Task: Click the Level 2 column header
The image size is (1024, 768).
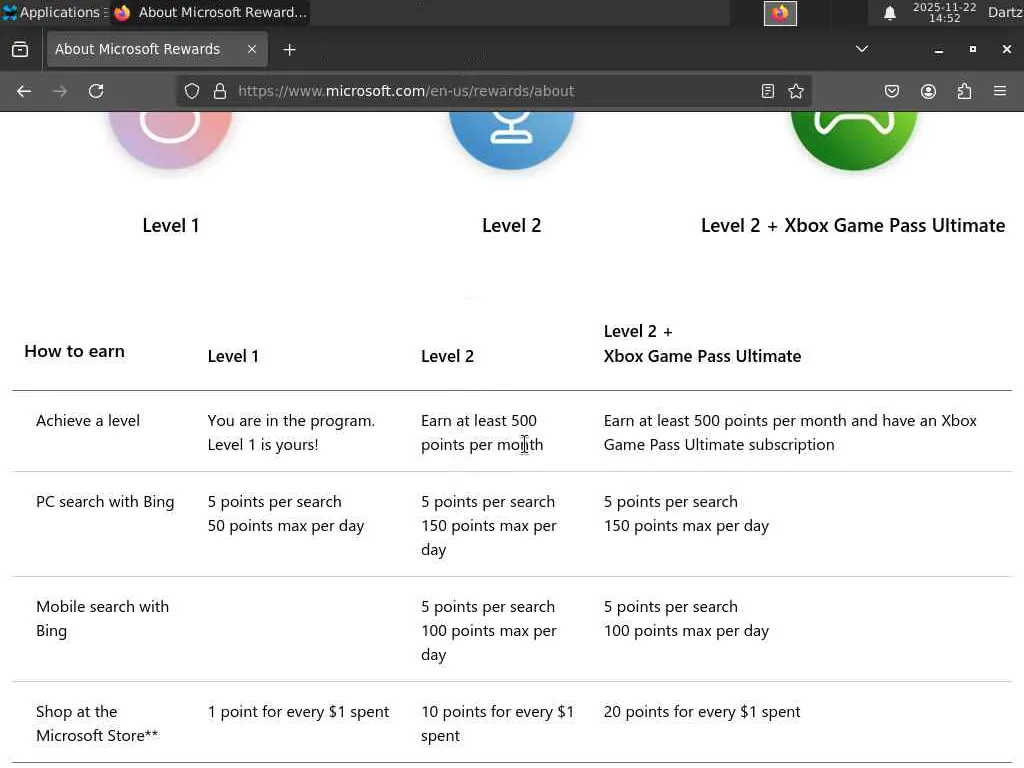Action: pyautogui.click(x=447, y=357)
